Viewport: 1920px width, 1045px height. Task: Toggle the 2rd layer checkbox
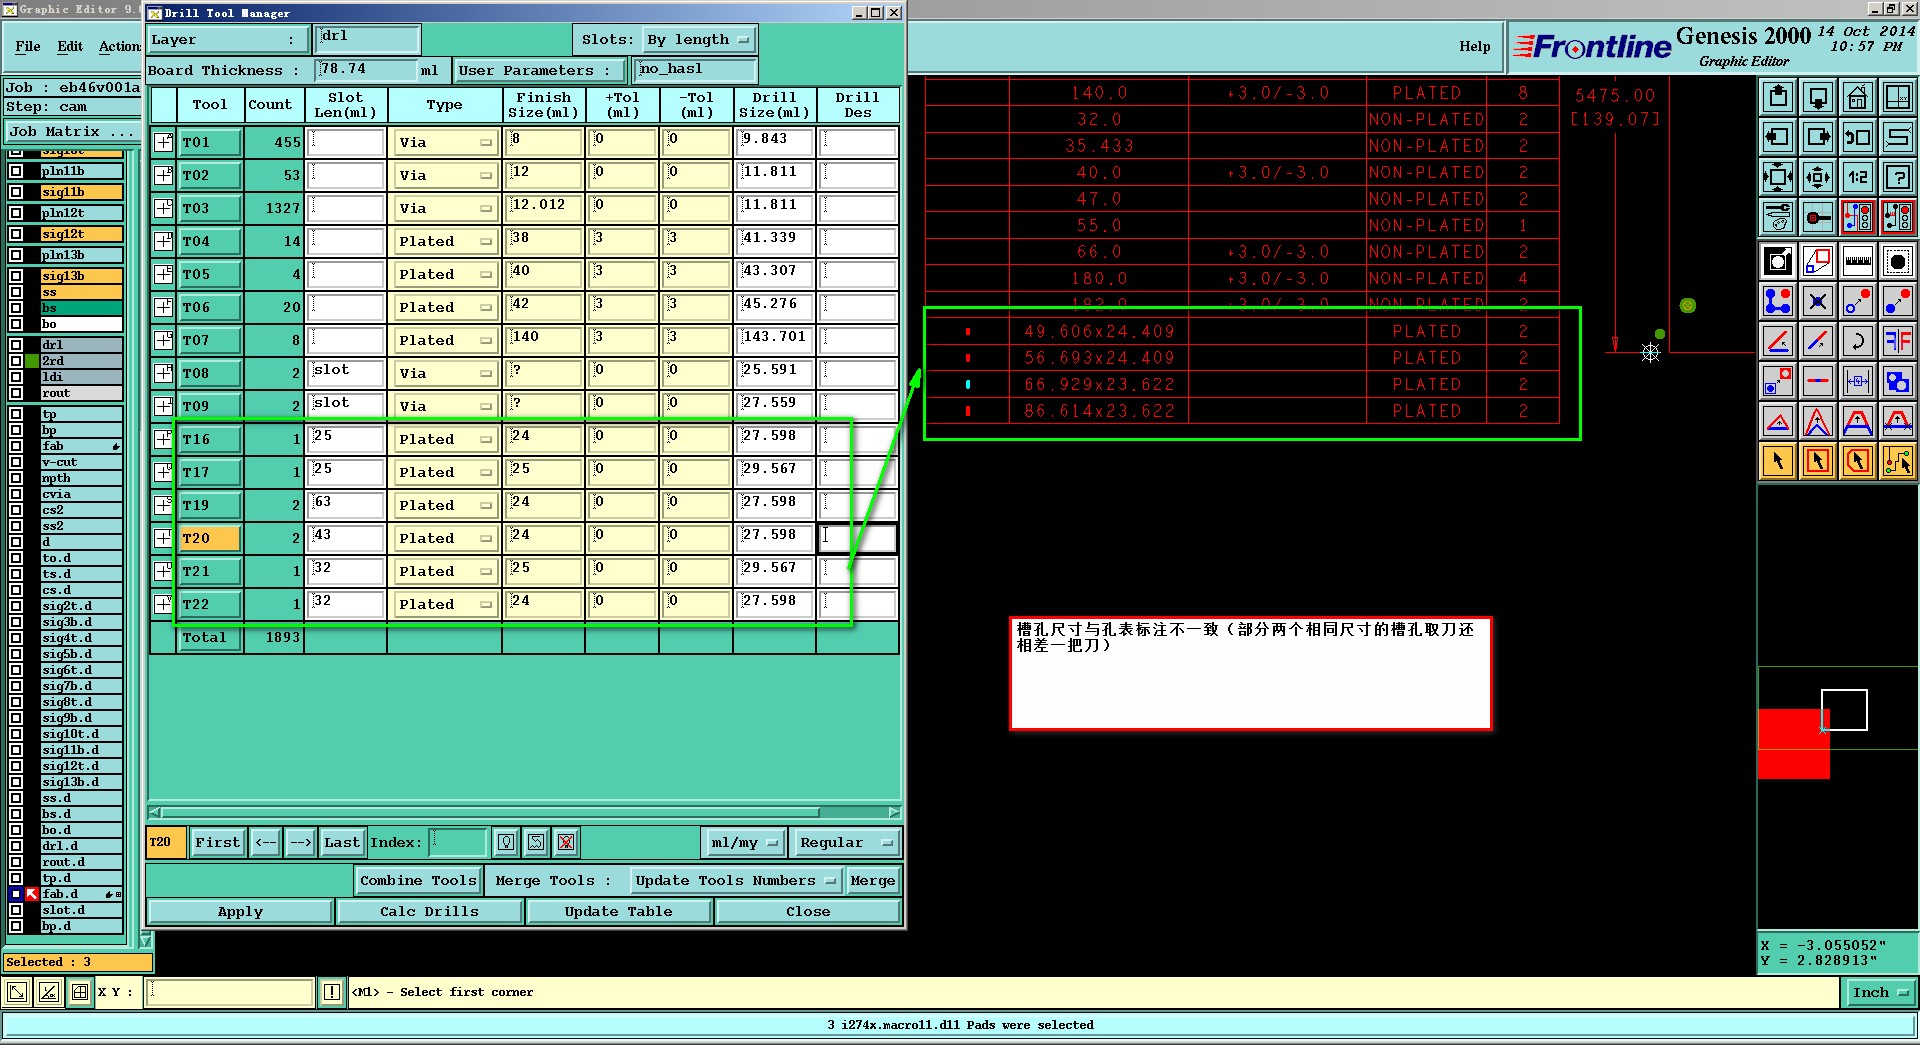[x=16, y=361]
